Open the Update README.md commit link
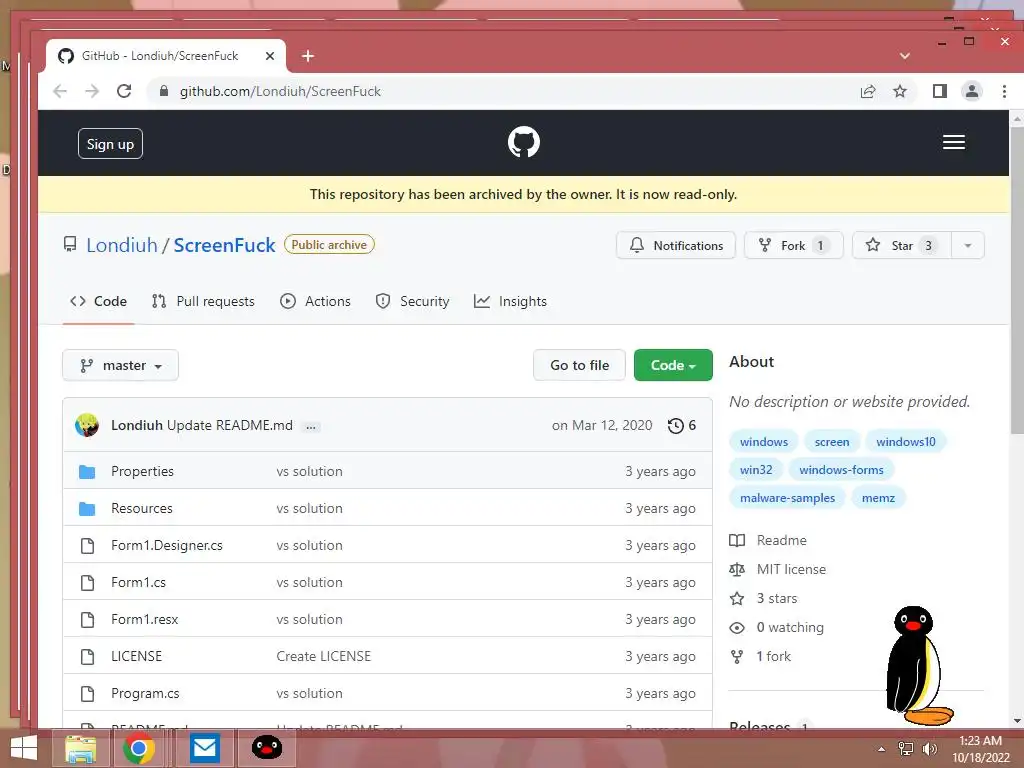The width and height of the screenshot is (1024, 768). click(x=230, y=426)
